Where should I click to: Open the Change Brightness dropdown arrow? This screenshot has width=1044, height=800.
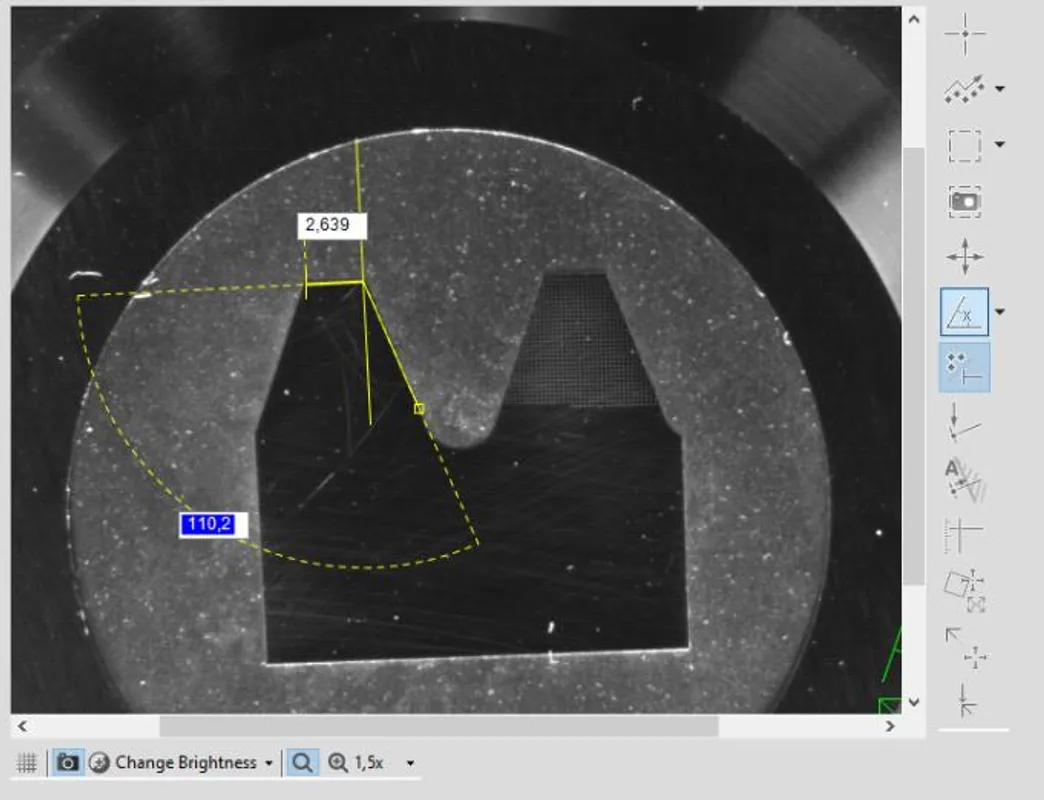pos(269,763)
